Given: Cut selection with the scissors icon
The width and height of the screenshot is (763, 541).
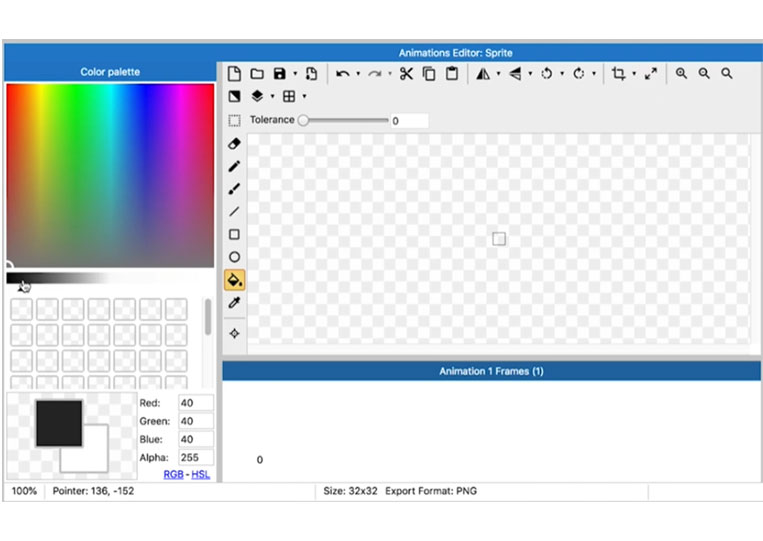Looking at the screenshot, I should click(x=406, y=73).
